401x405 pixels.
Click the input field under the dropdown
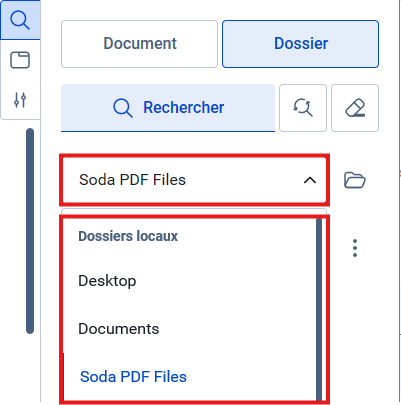(x=194, y=212)
